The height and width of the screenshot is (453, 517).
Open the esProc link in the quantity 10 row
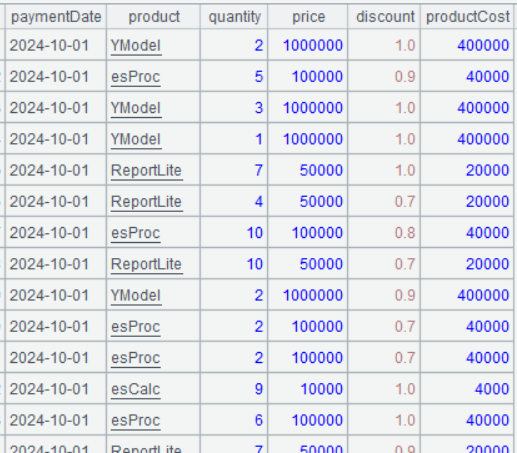135,233
